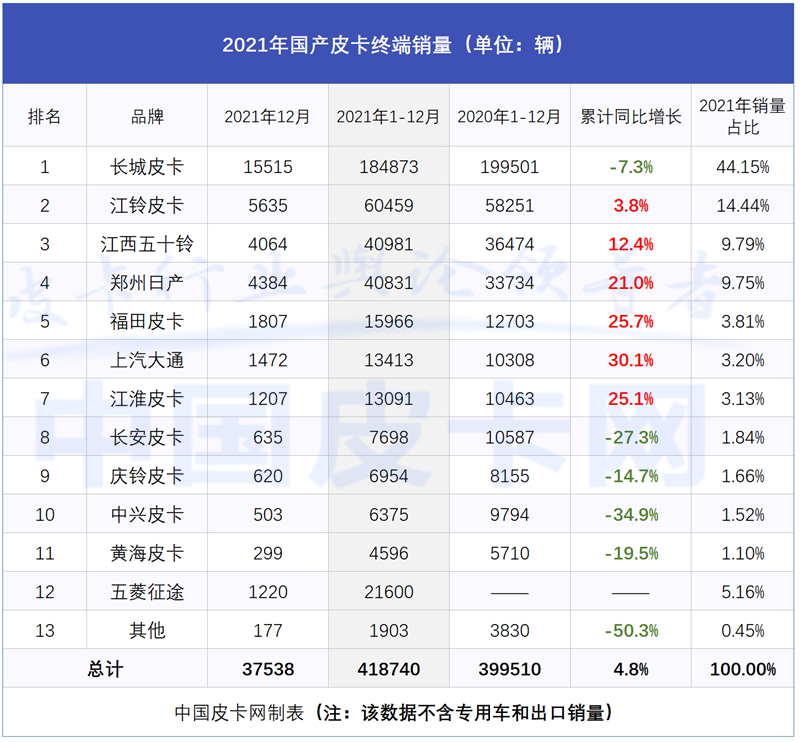This screenshot has width=800, height=742.
Task: Select share value '14.44%'
Action: [742, 206]
